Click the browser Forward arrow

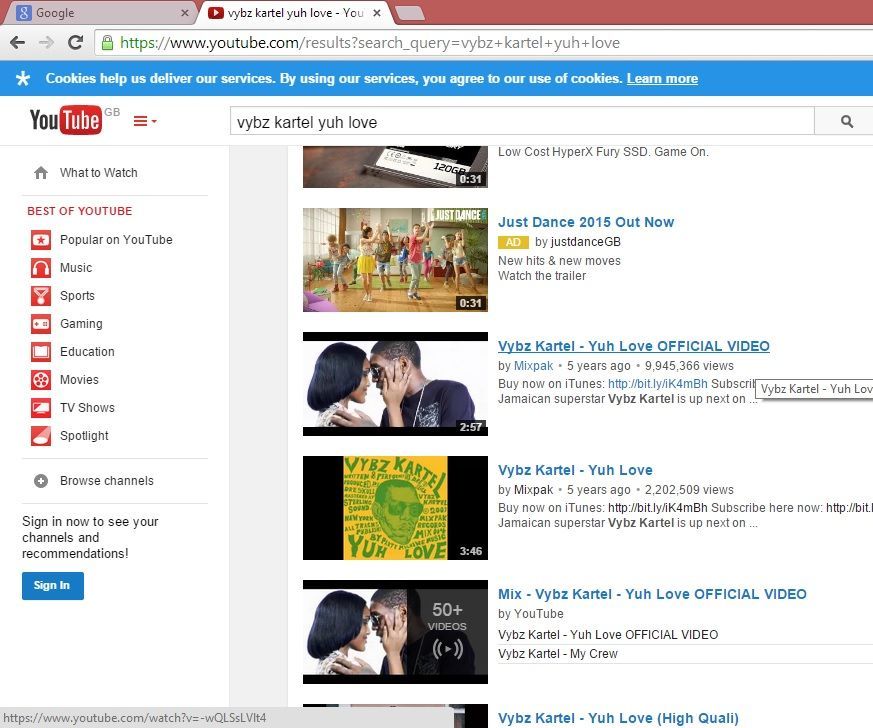click(x=47, y=42)
